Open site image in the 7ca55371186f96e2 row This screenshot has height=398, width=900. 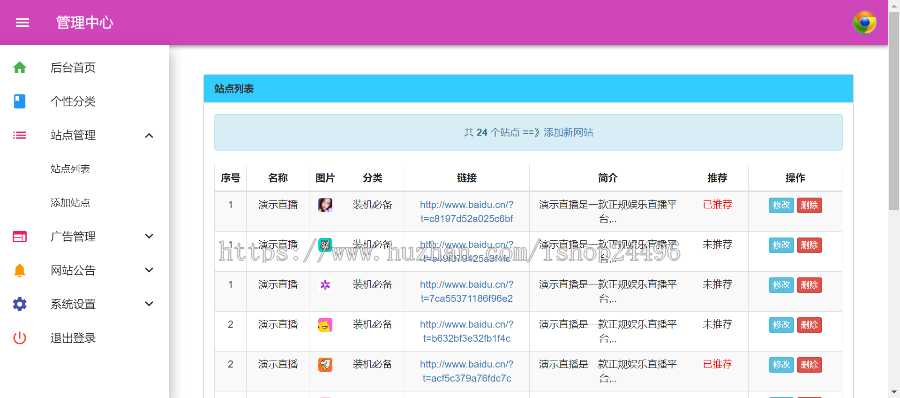325,285
